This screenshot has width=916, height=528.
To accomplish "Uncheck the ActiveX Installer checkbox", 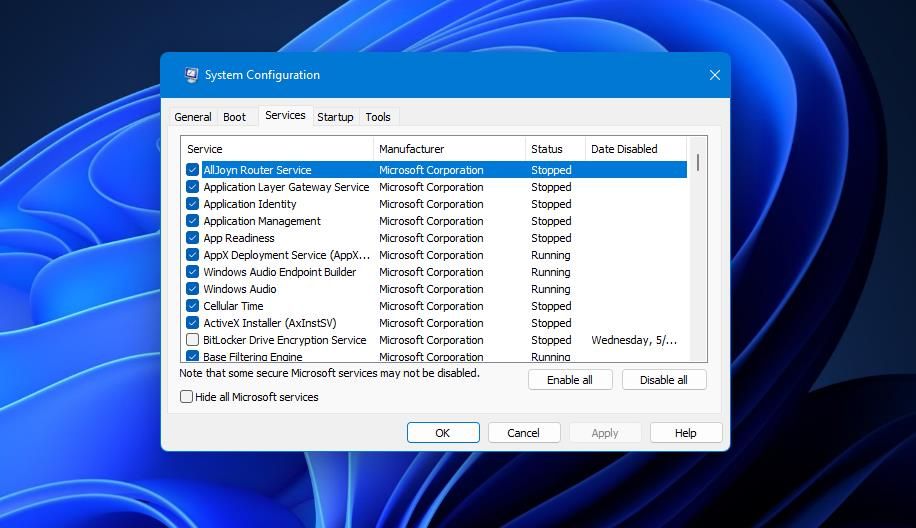I will (x=192, y=322).
